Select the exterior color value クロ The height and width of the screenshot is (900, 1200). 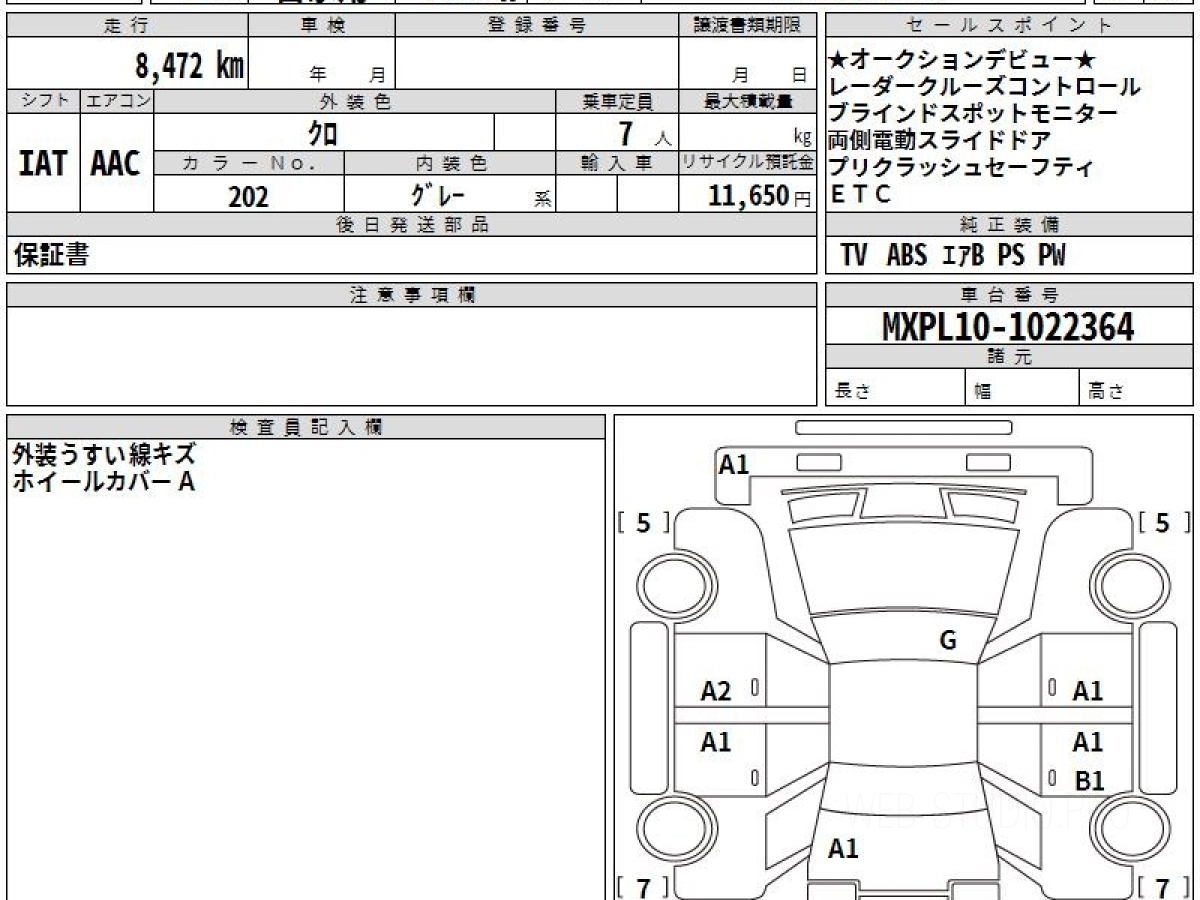coord(323,132)
